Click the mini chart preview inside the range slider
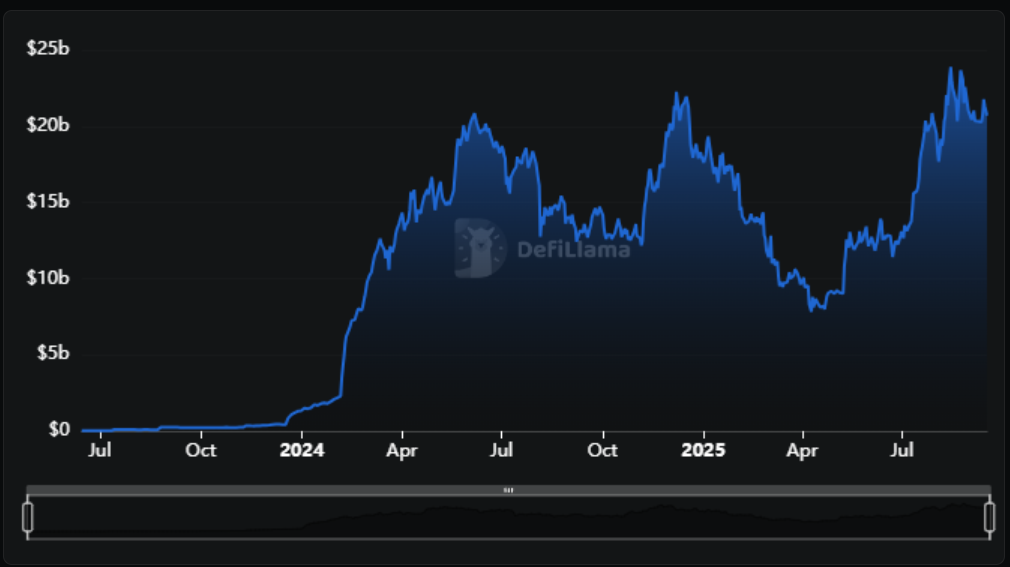The width and height of the screenshot is (1010, 567). (508, 517)
